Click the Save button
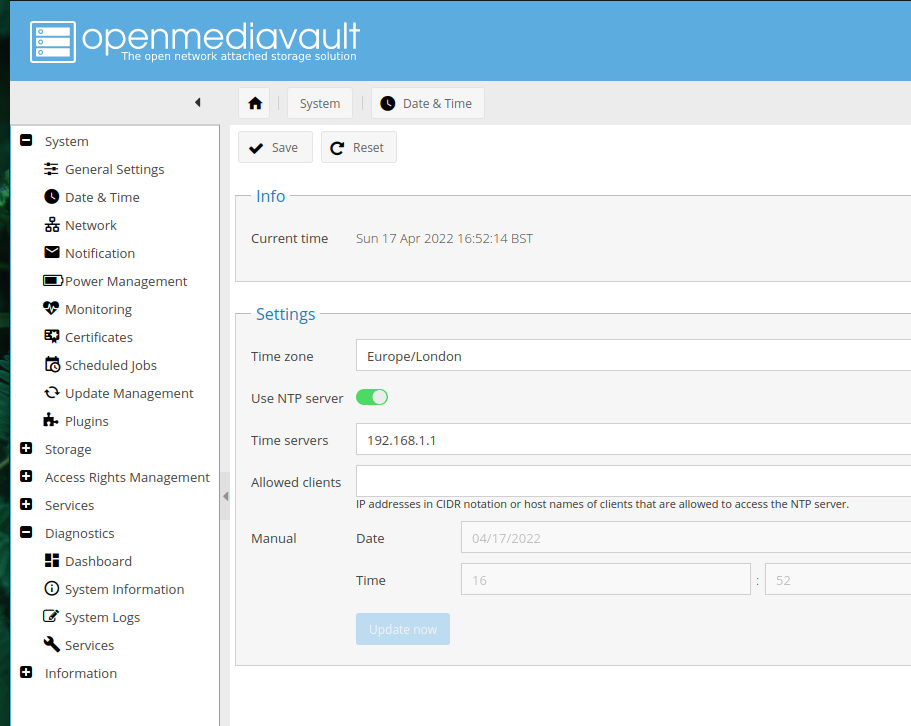 275,147
